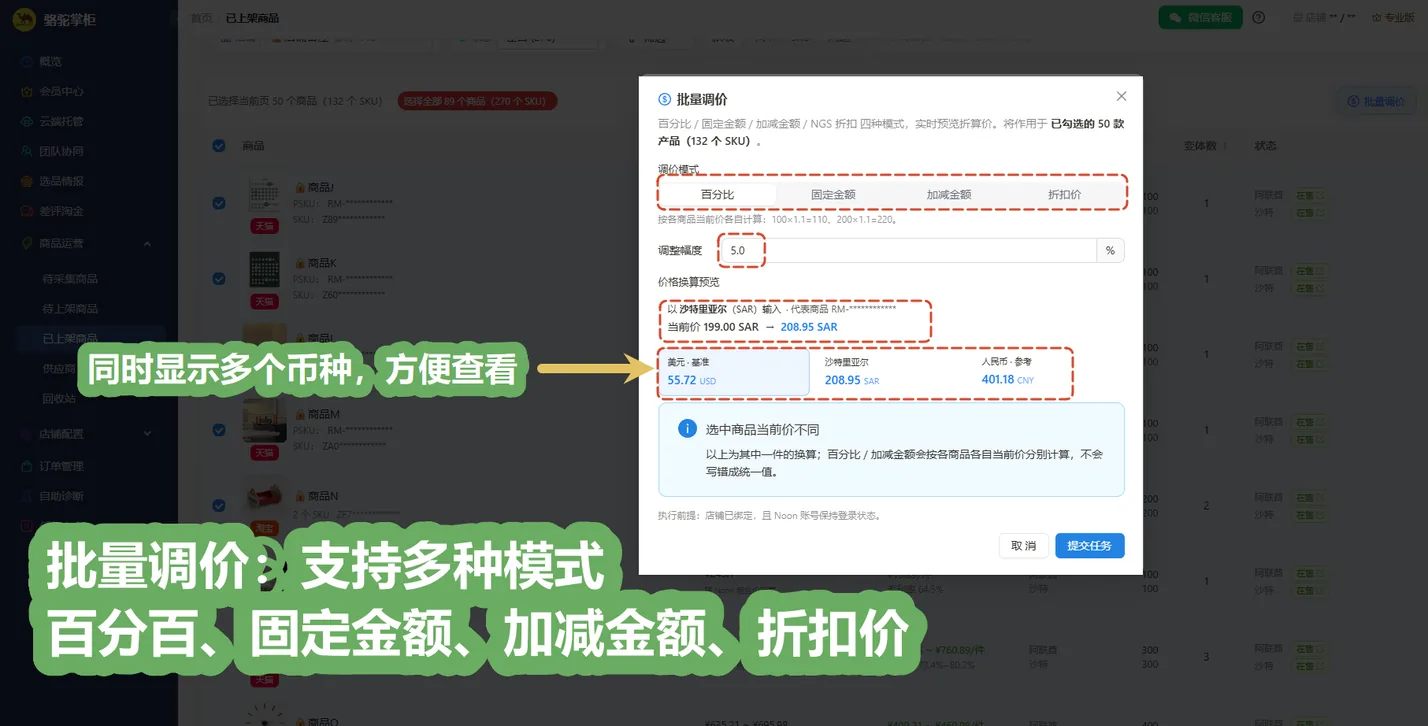
Task: Click the 状态 column header
Action: (x=1265, y=146)
